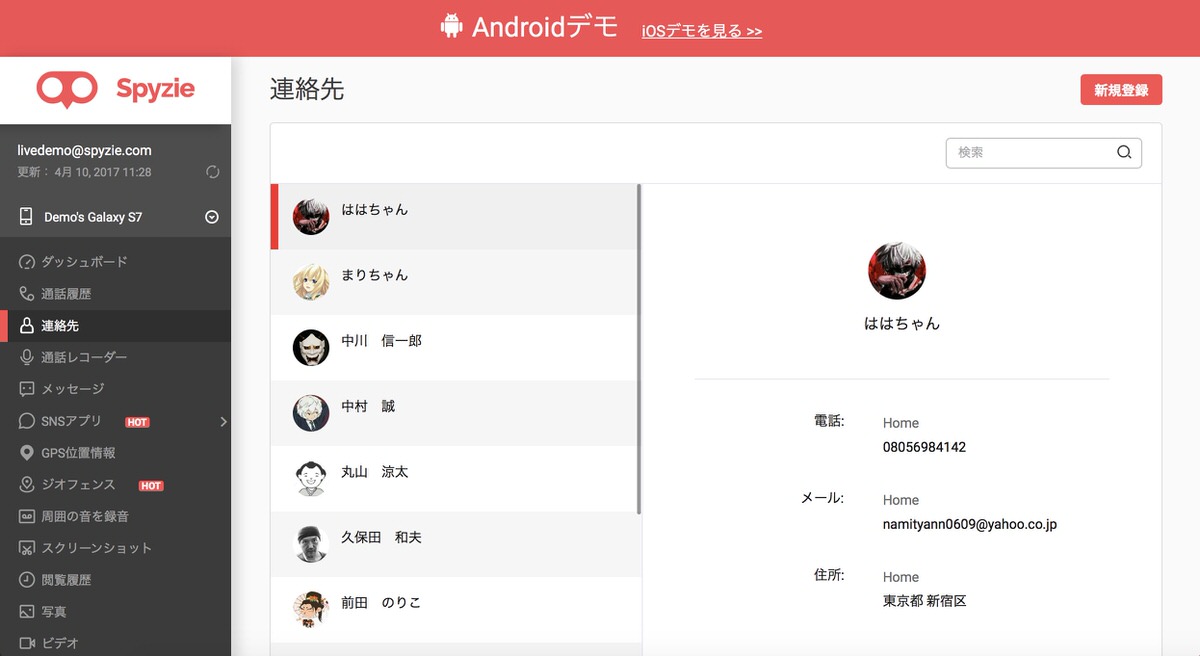The image size is (1200, 656).
Task: Click the search magnifier icon
Action: tap(1124, 152)
